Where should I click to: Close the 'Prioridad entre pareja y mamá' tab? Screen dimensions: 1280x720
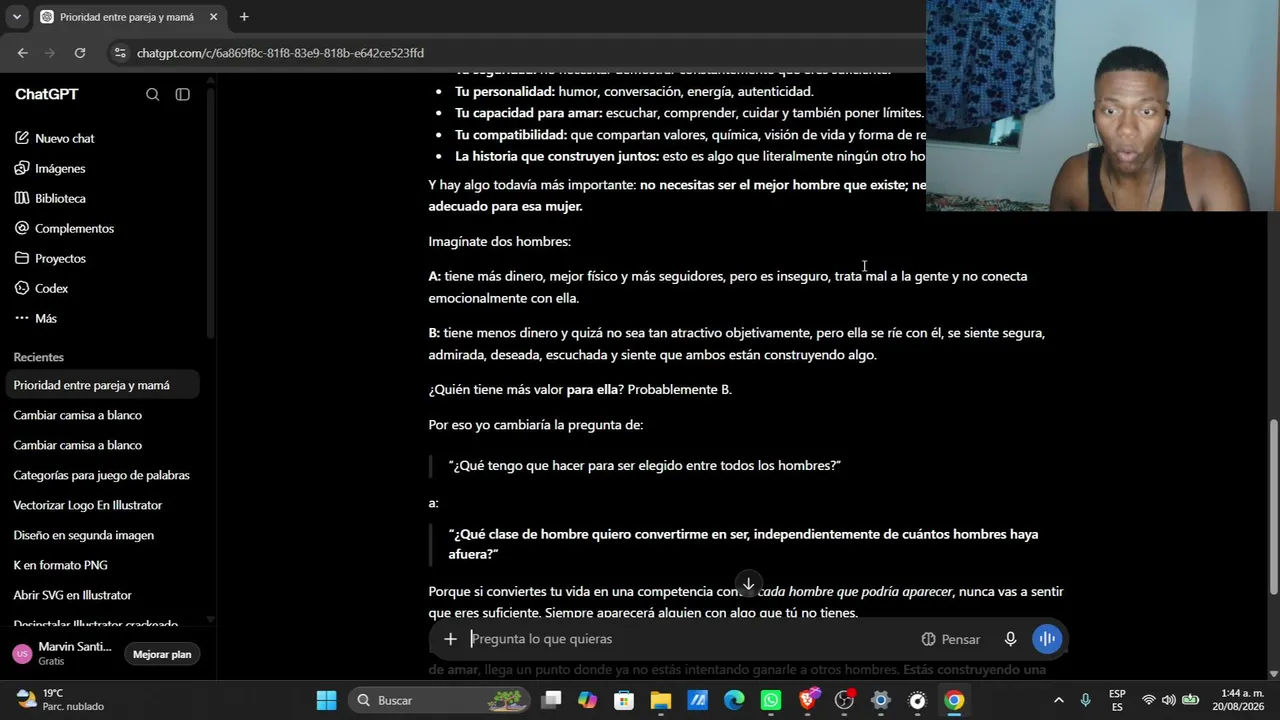coord(213,17)
